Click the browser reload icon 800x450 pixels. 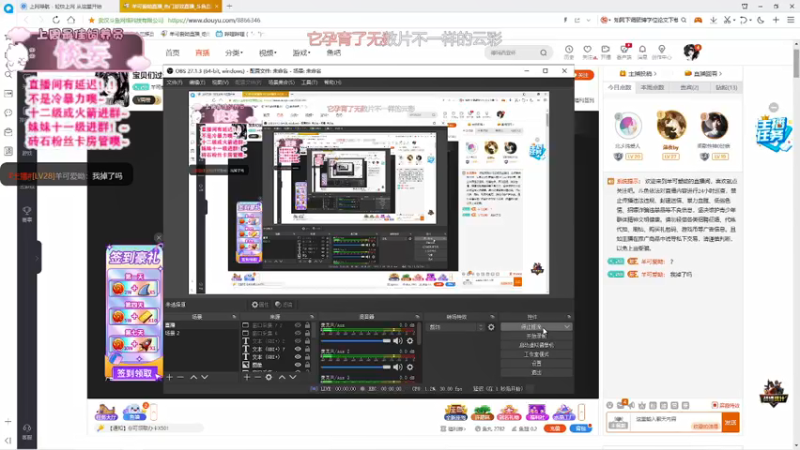pos(56,20)
